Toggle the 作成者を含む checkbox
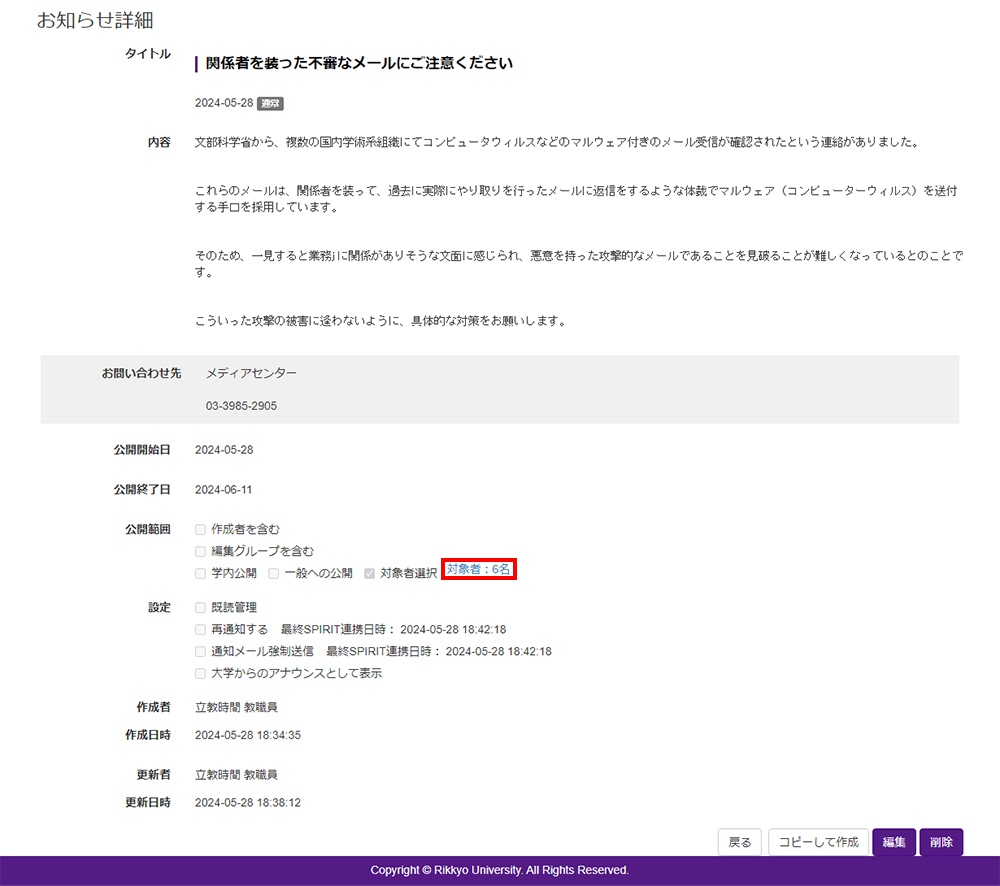1000x886 pixels. coord(201,529)
